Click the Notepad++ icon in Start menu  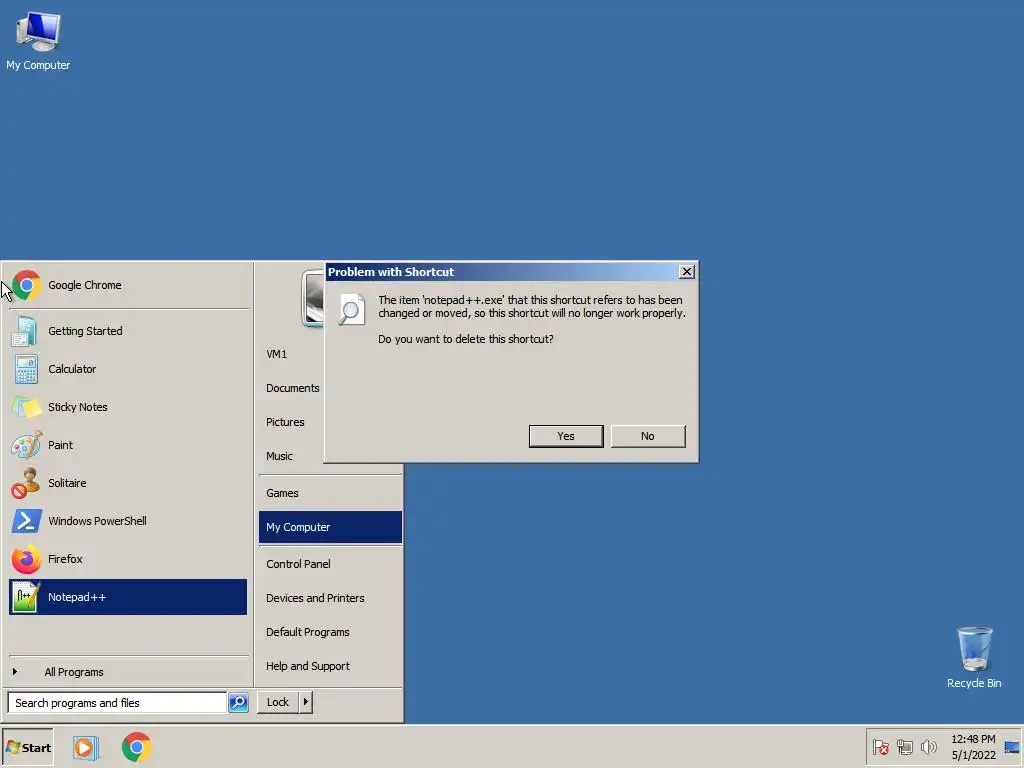click(x=26, y=597)
